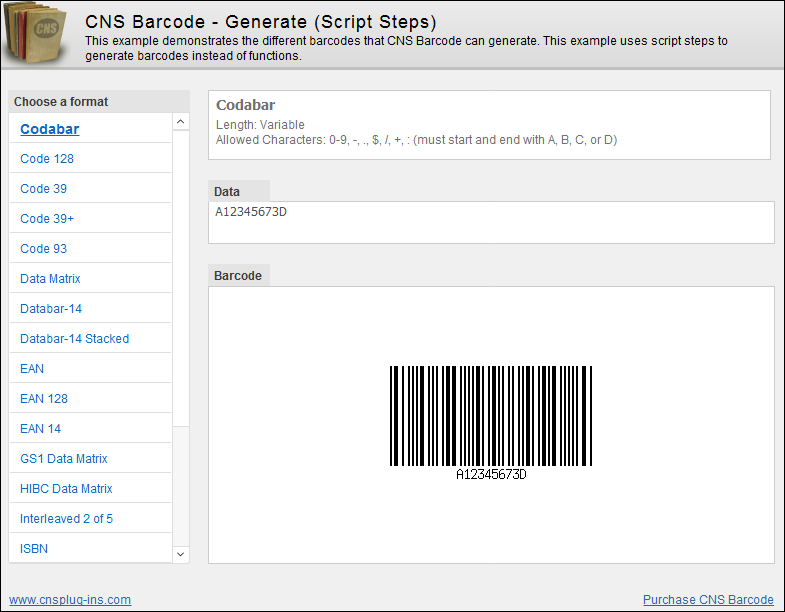
Task: Click the A12345673D caption under barcode
Action: 491,474
